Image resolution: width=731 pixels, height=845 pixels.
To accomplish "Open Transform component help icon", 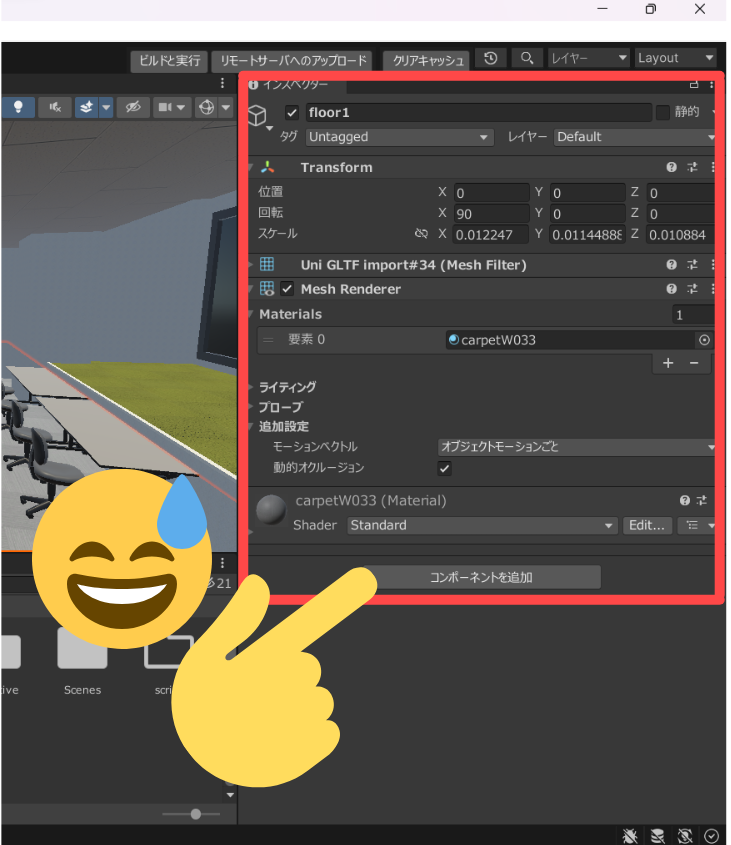I will pyautogui.click(x=672, y=168).
